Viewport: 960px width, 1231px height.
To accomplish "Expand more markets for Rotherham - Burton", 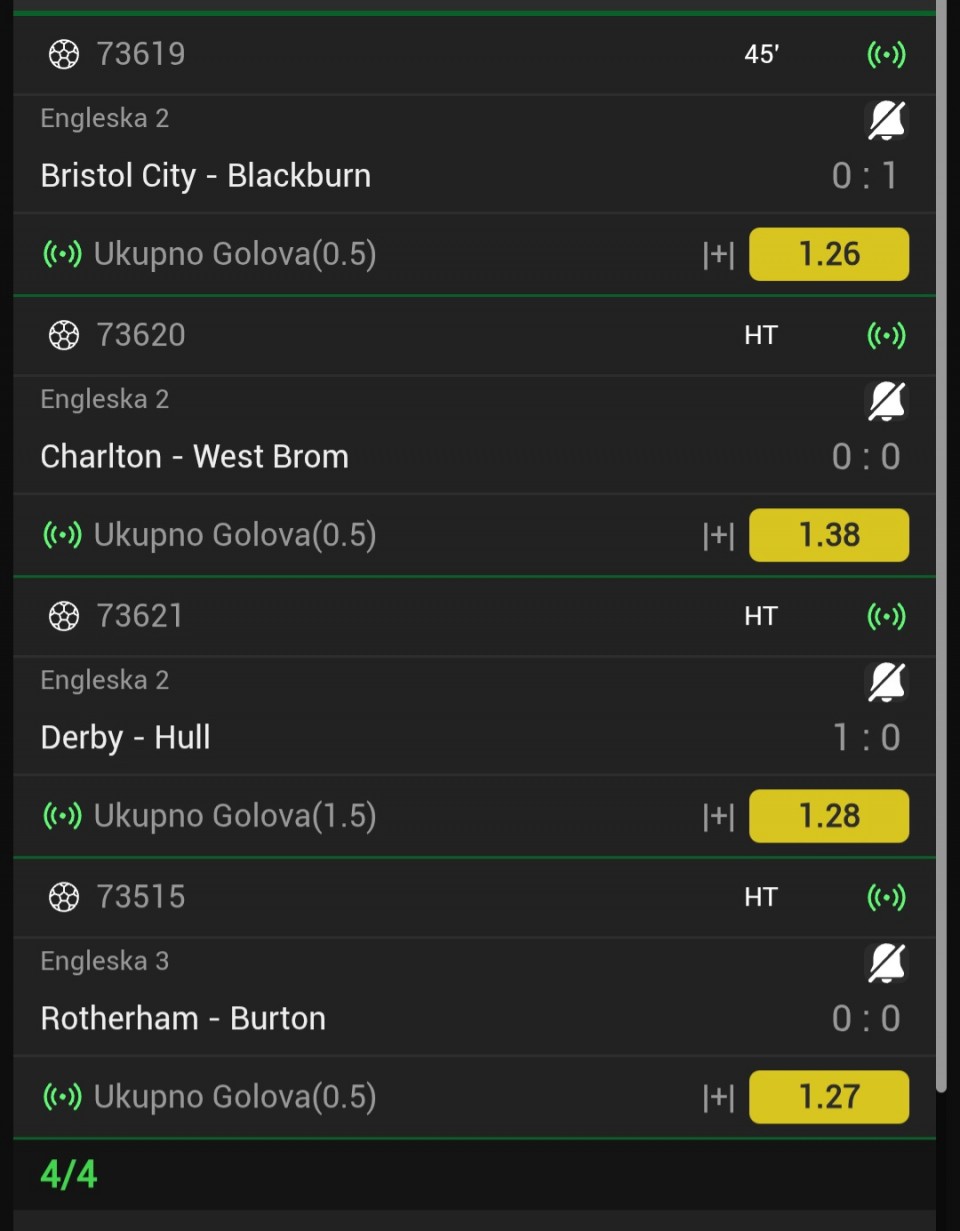I will (x=718, y=1098).
